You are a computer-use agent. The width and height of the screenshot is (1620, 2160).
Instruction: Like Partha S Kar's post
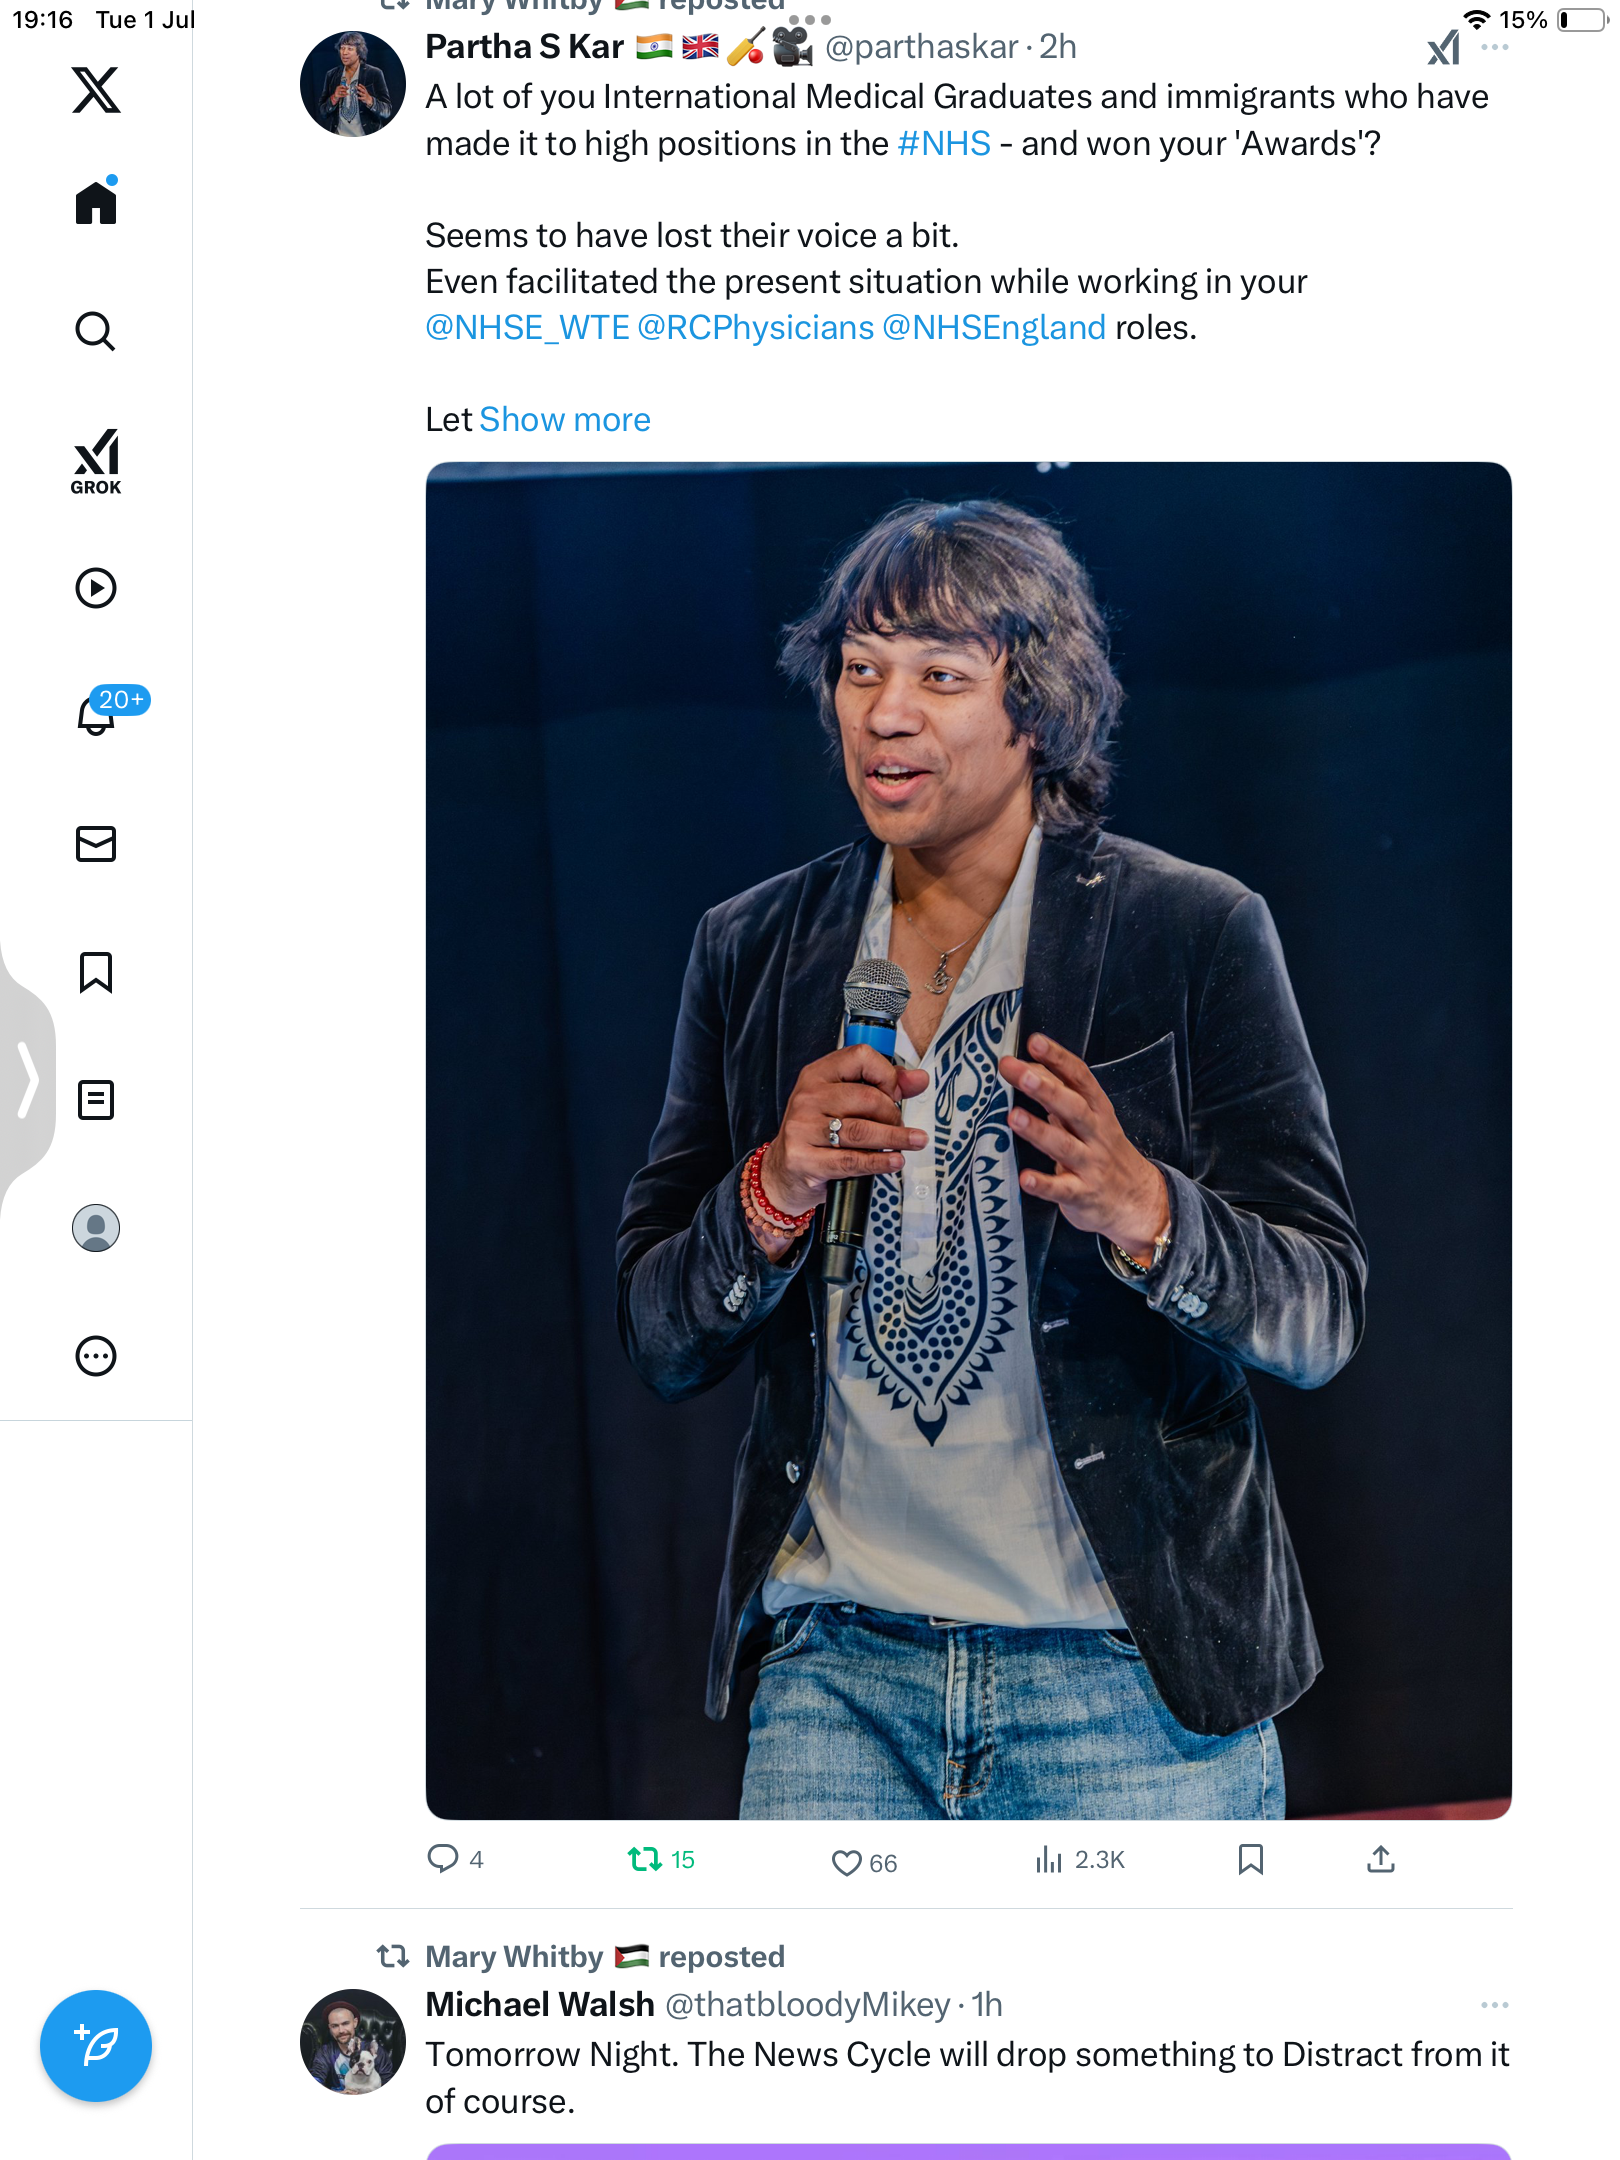click(x=864, y=1862)
